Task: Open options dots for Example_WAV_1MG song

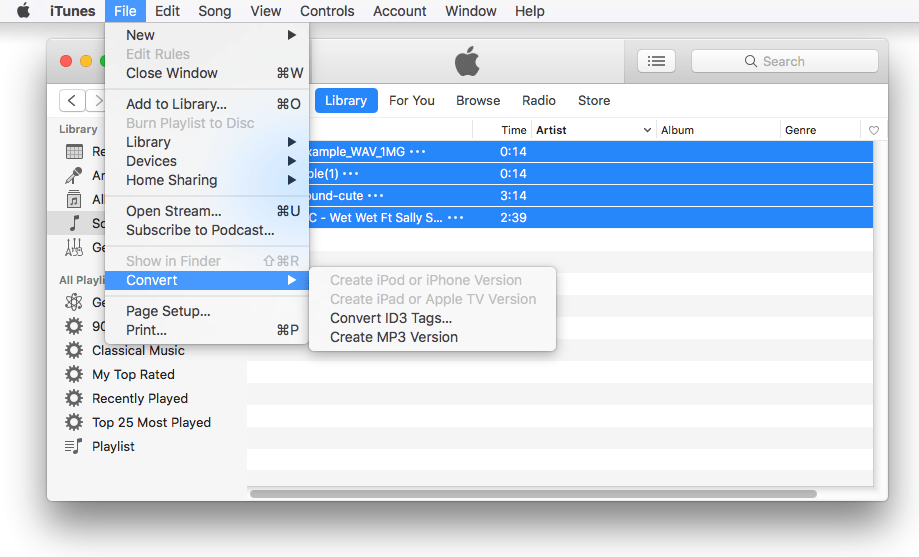Action: (417, 151)
